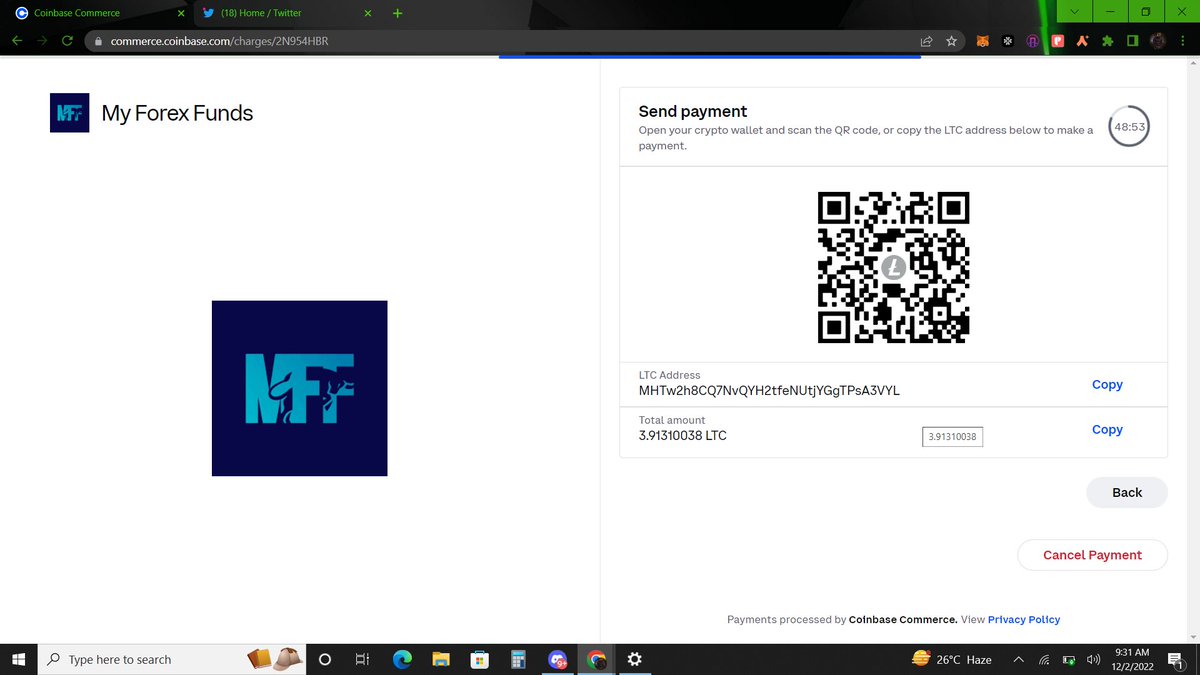Open Settings gear on taskbar

(x=635, y=659)
